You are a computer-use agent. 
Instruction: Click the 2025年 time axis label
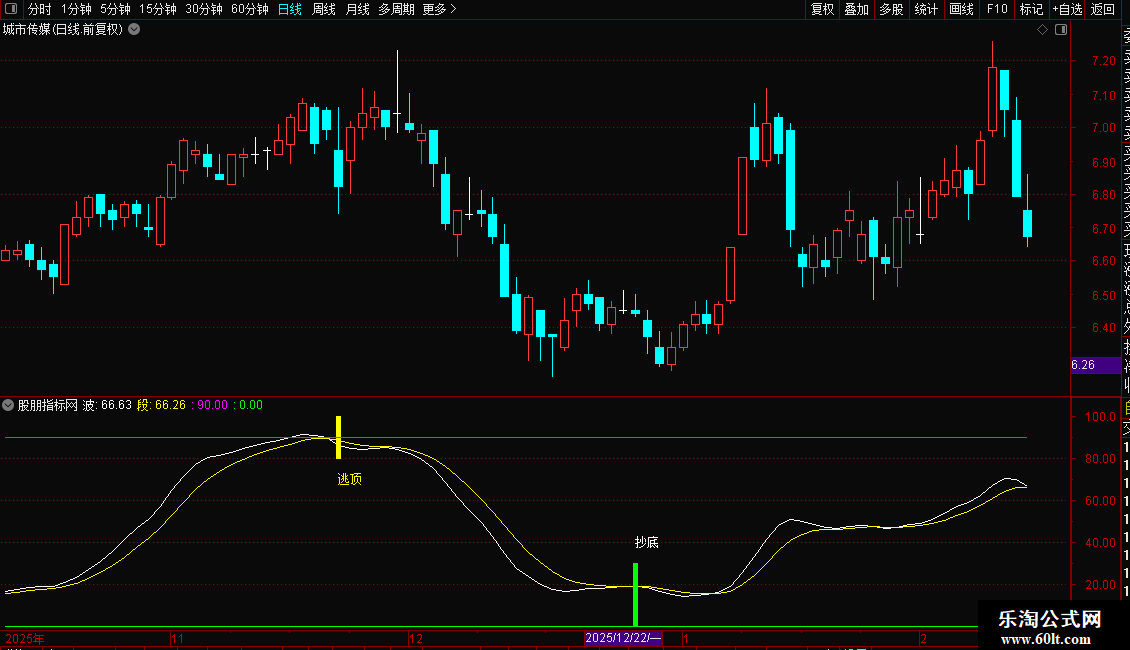(25, 638)
